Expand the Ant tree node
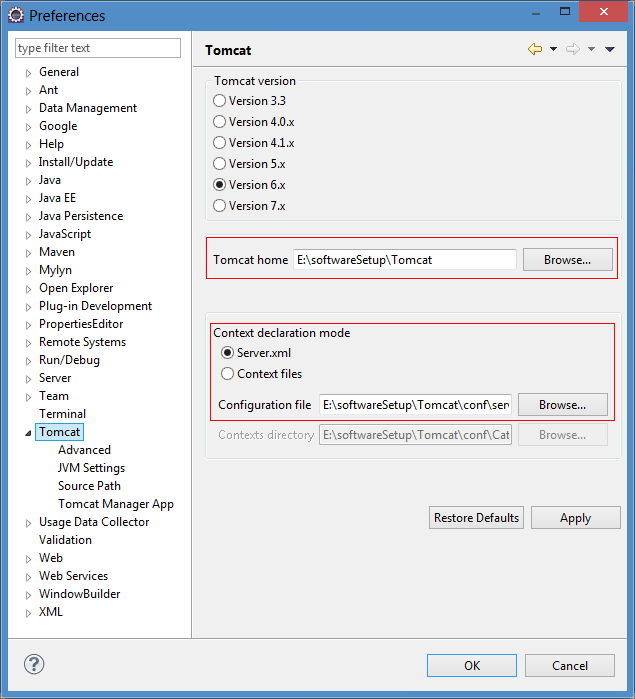The image size is (635, 699). [x=29, y=91]
